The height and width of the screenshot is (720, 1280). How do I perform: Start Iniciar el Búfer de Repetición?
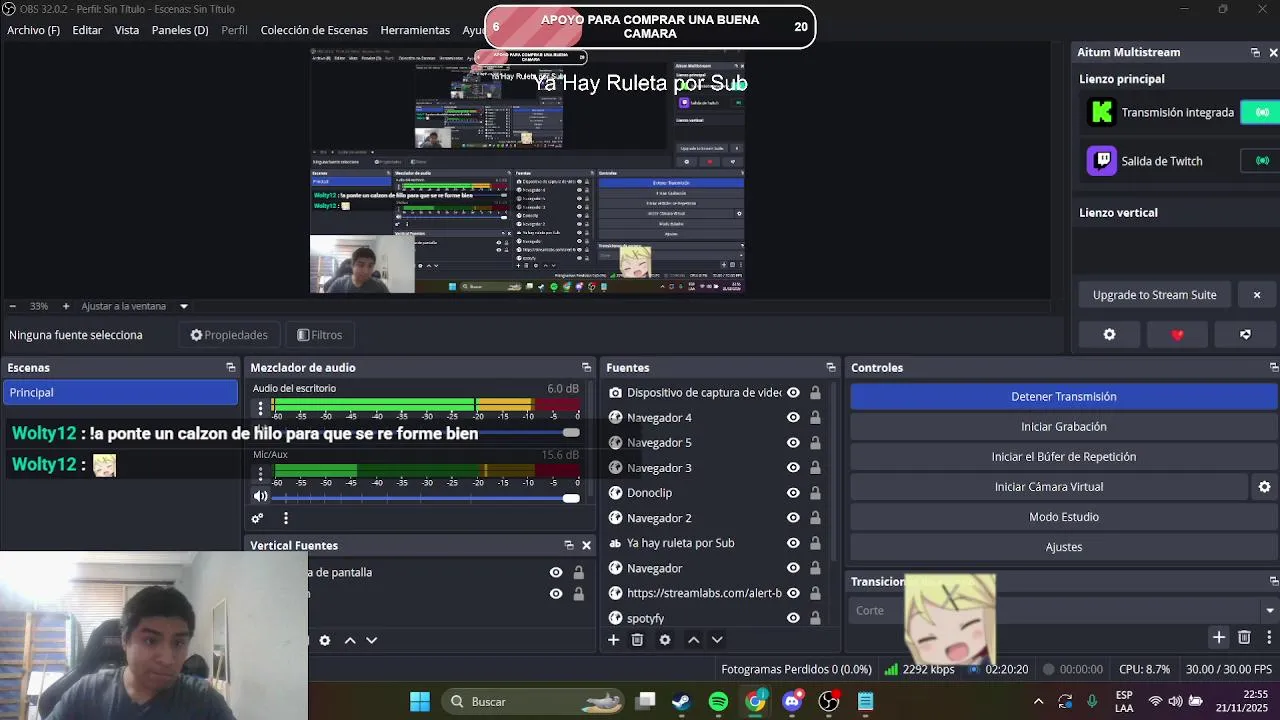point(1064,457)
